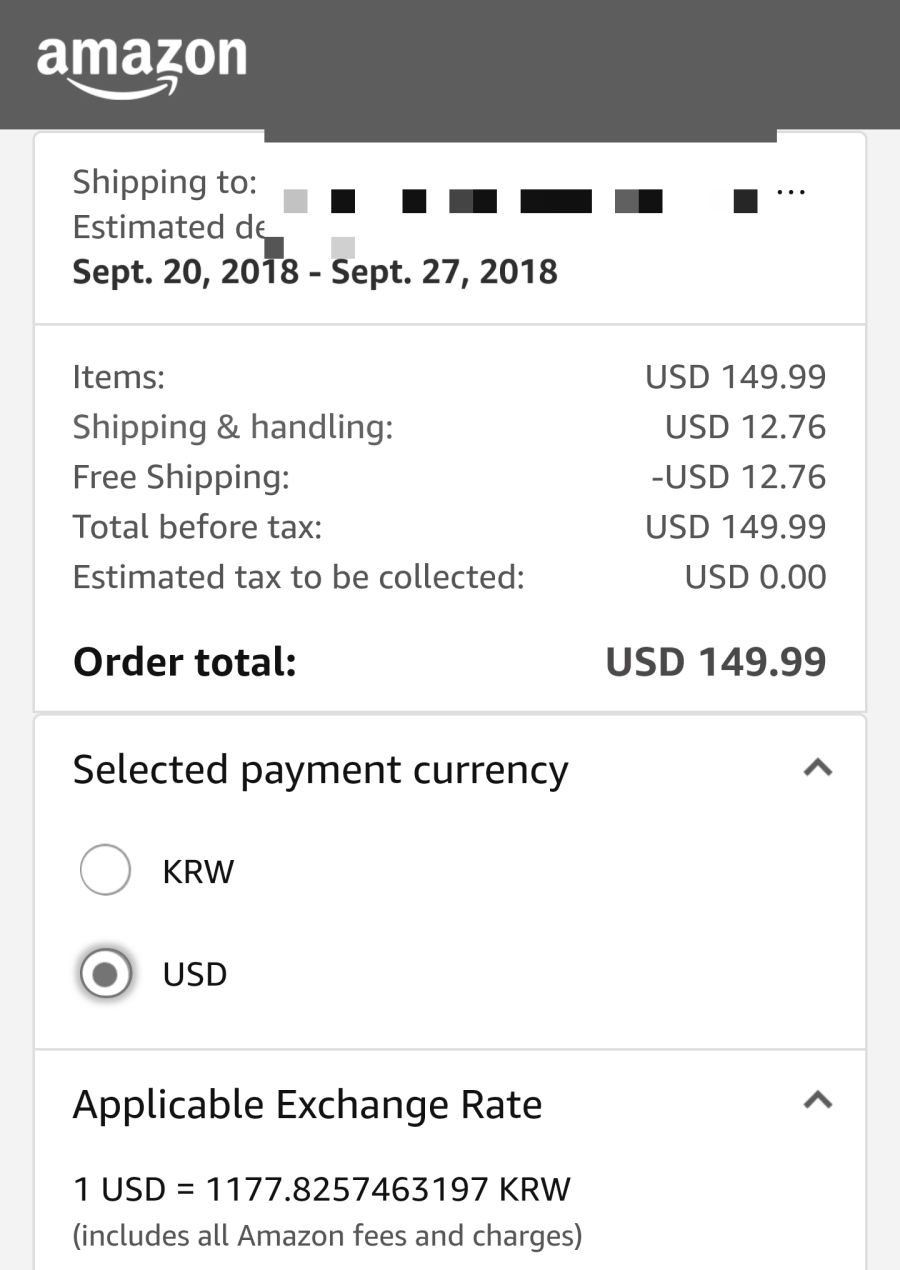Tap the "includes all Amazon fees and charges" note
The image size is (900, 1270).
coord(327,1235)
